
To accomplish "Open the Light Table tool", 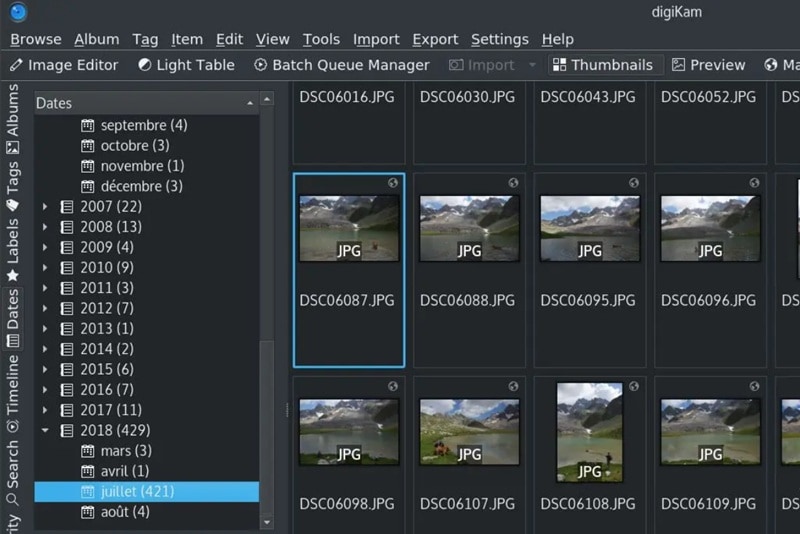I will 187,65.
